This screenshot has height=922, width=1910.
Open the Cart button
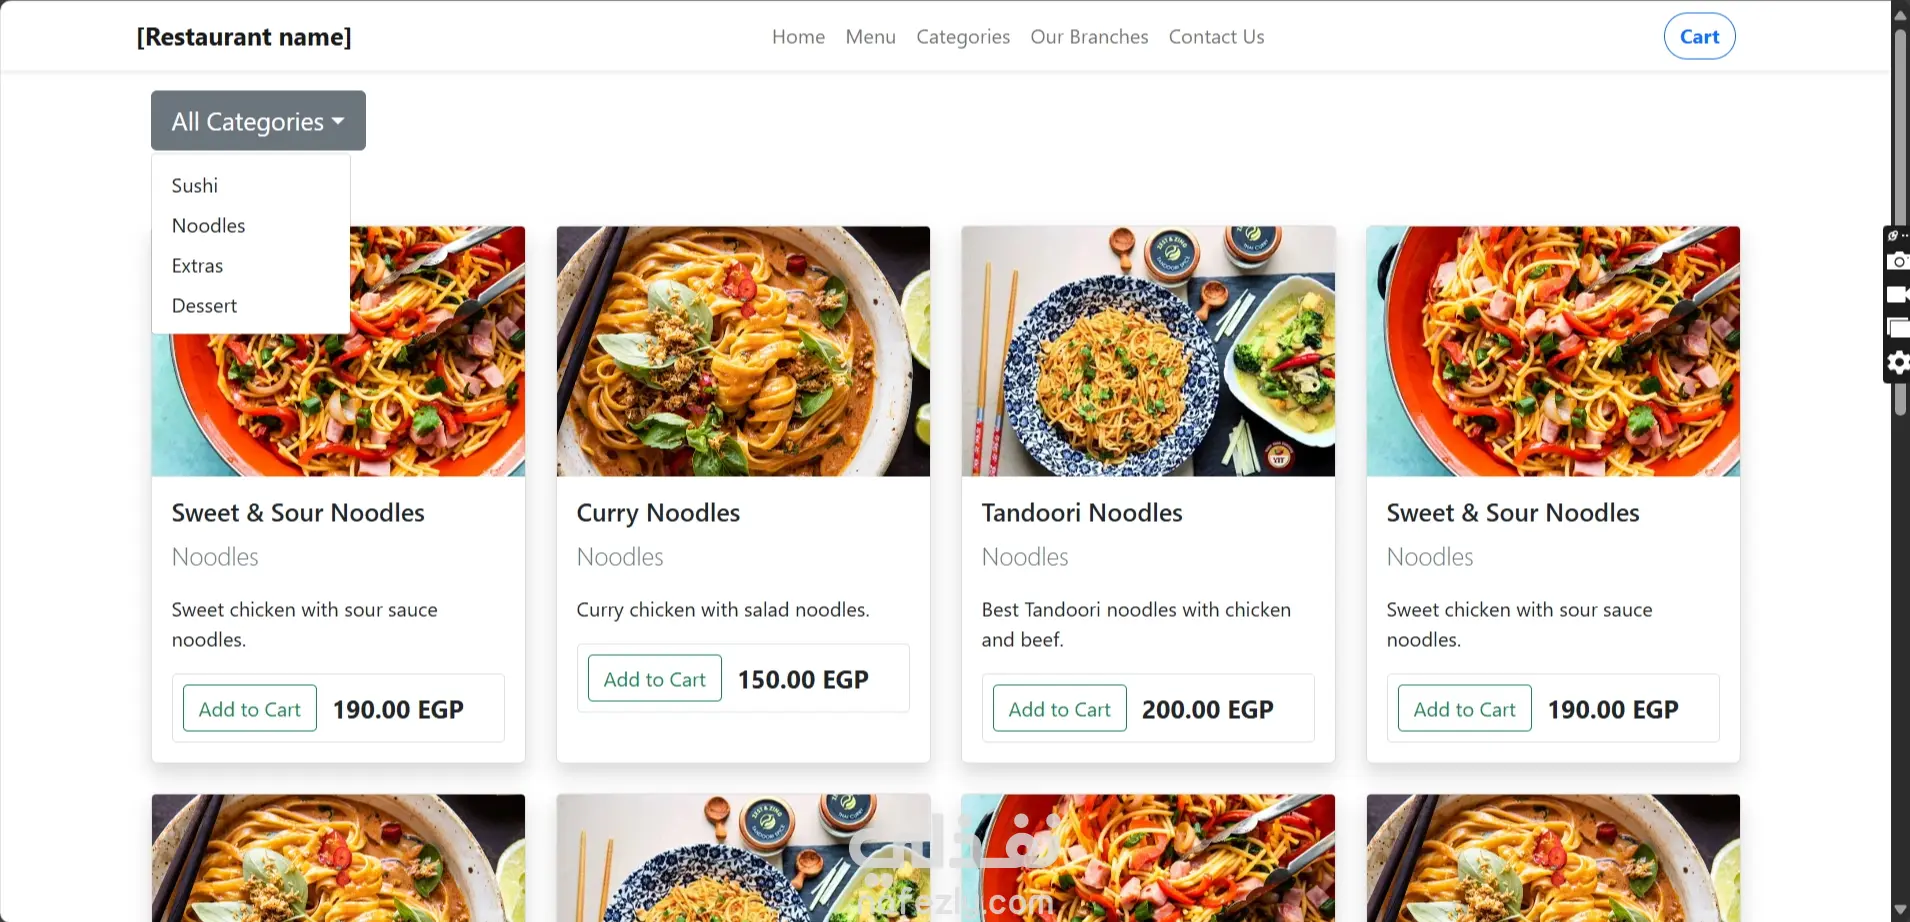click(1699, 37)
